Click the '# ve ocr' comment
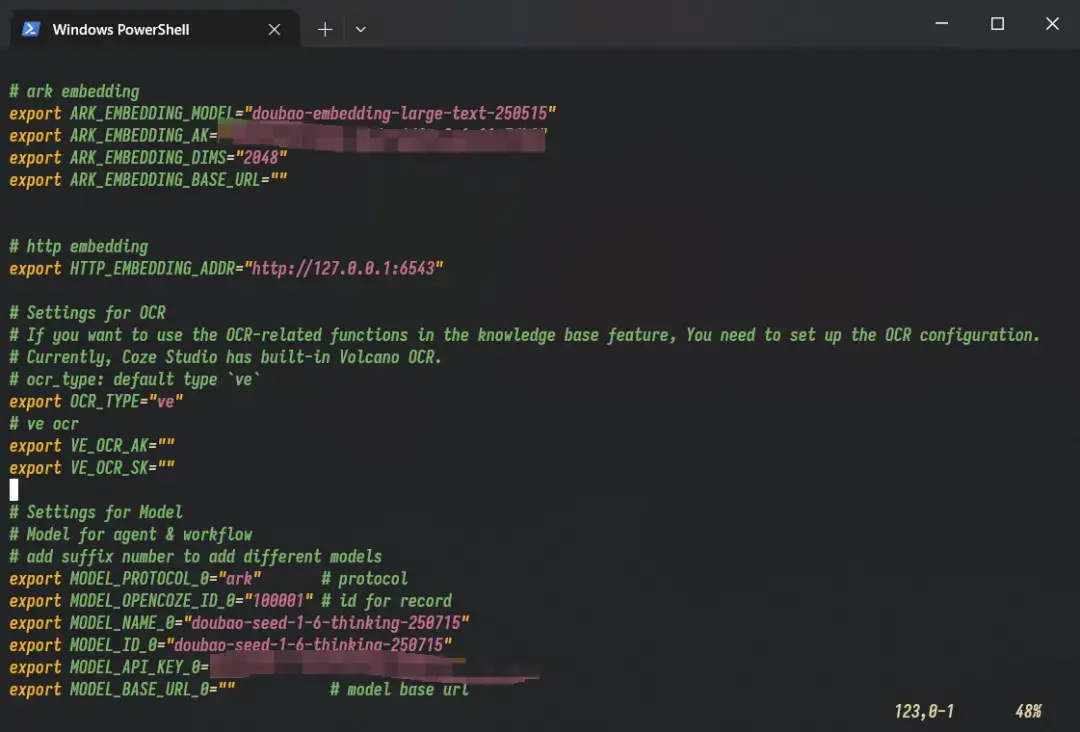Screen dimensions: 1080x732 (x=44, y=423)
